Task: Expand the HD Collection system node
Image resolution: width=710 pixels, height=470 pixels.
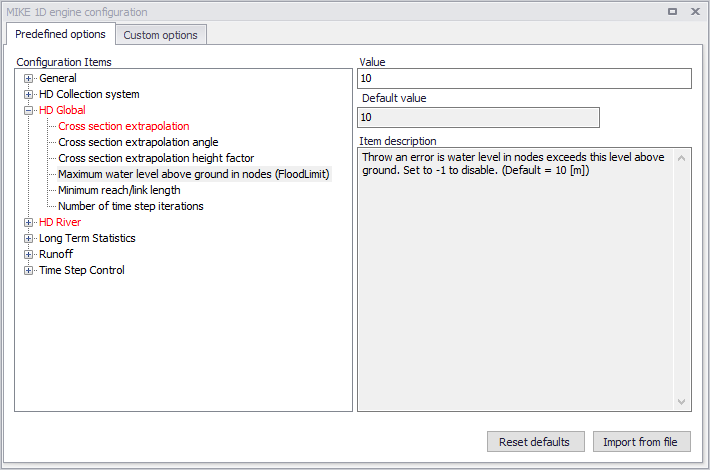Action: click(29, 94)
